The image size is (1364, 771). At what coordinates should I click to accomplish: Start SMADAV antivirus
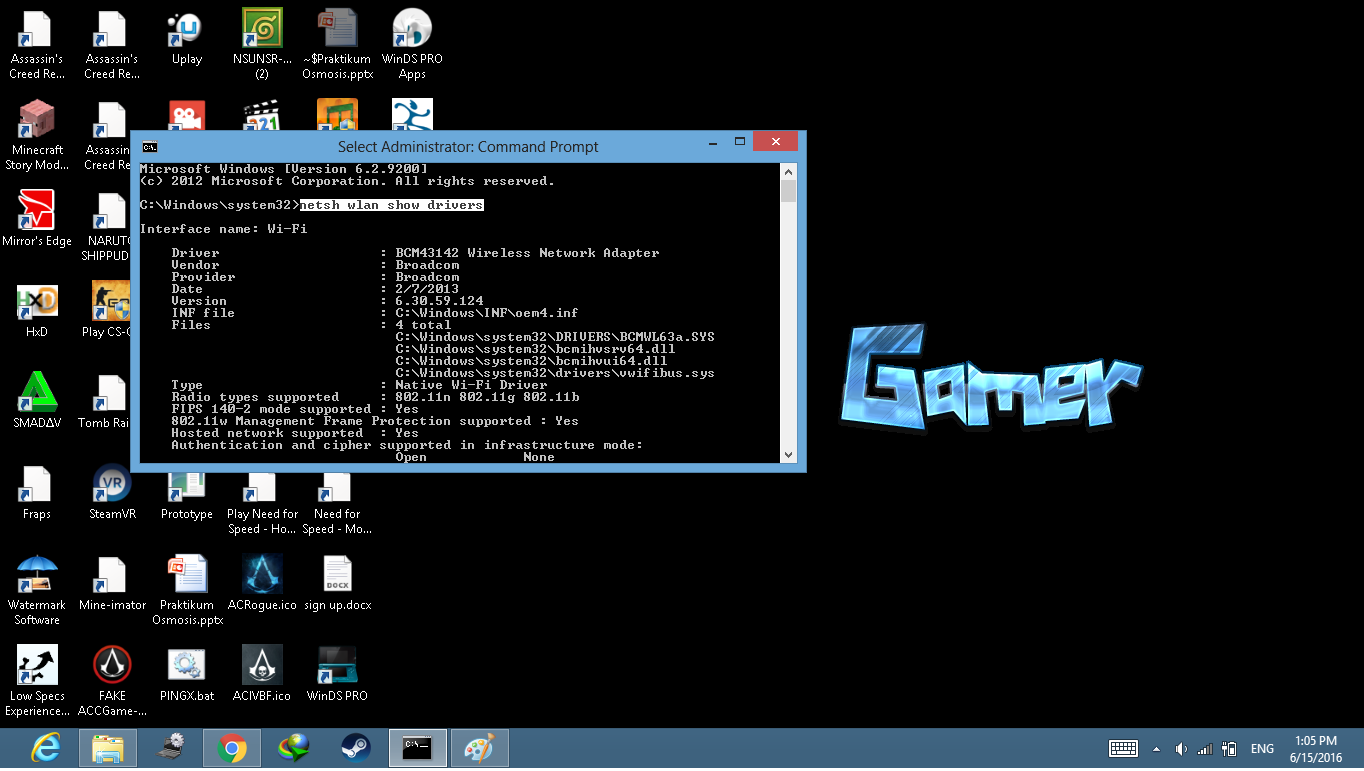coord(36,391)
